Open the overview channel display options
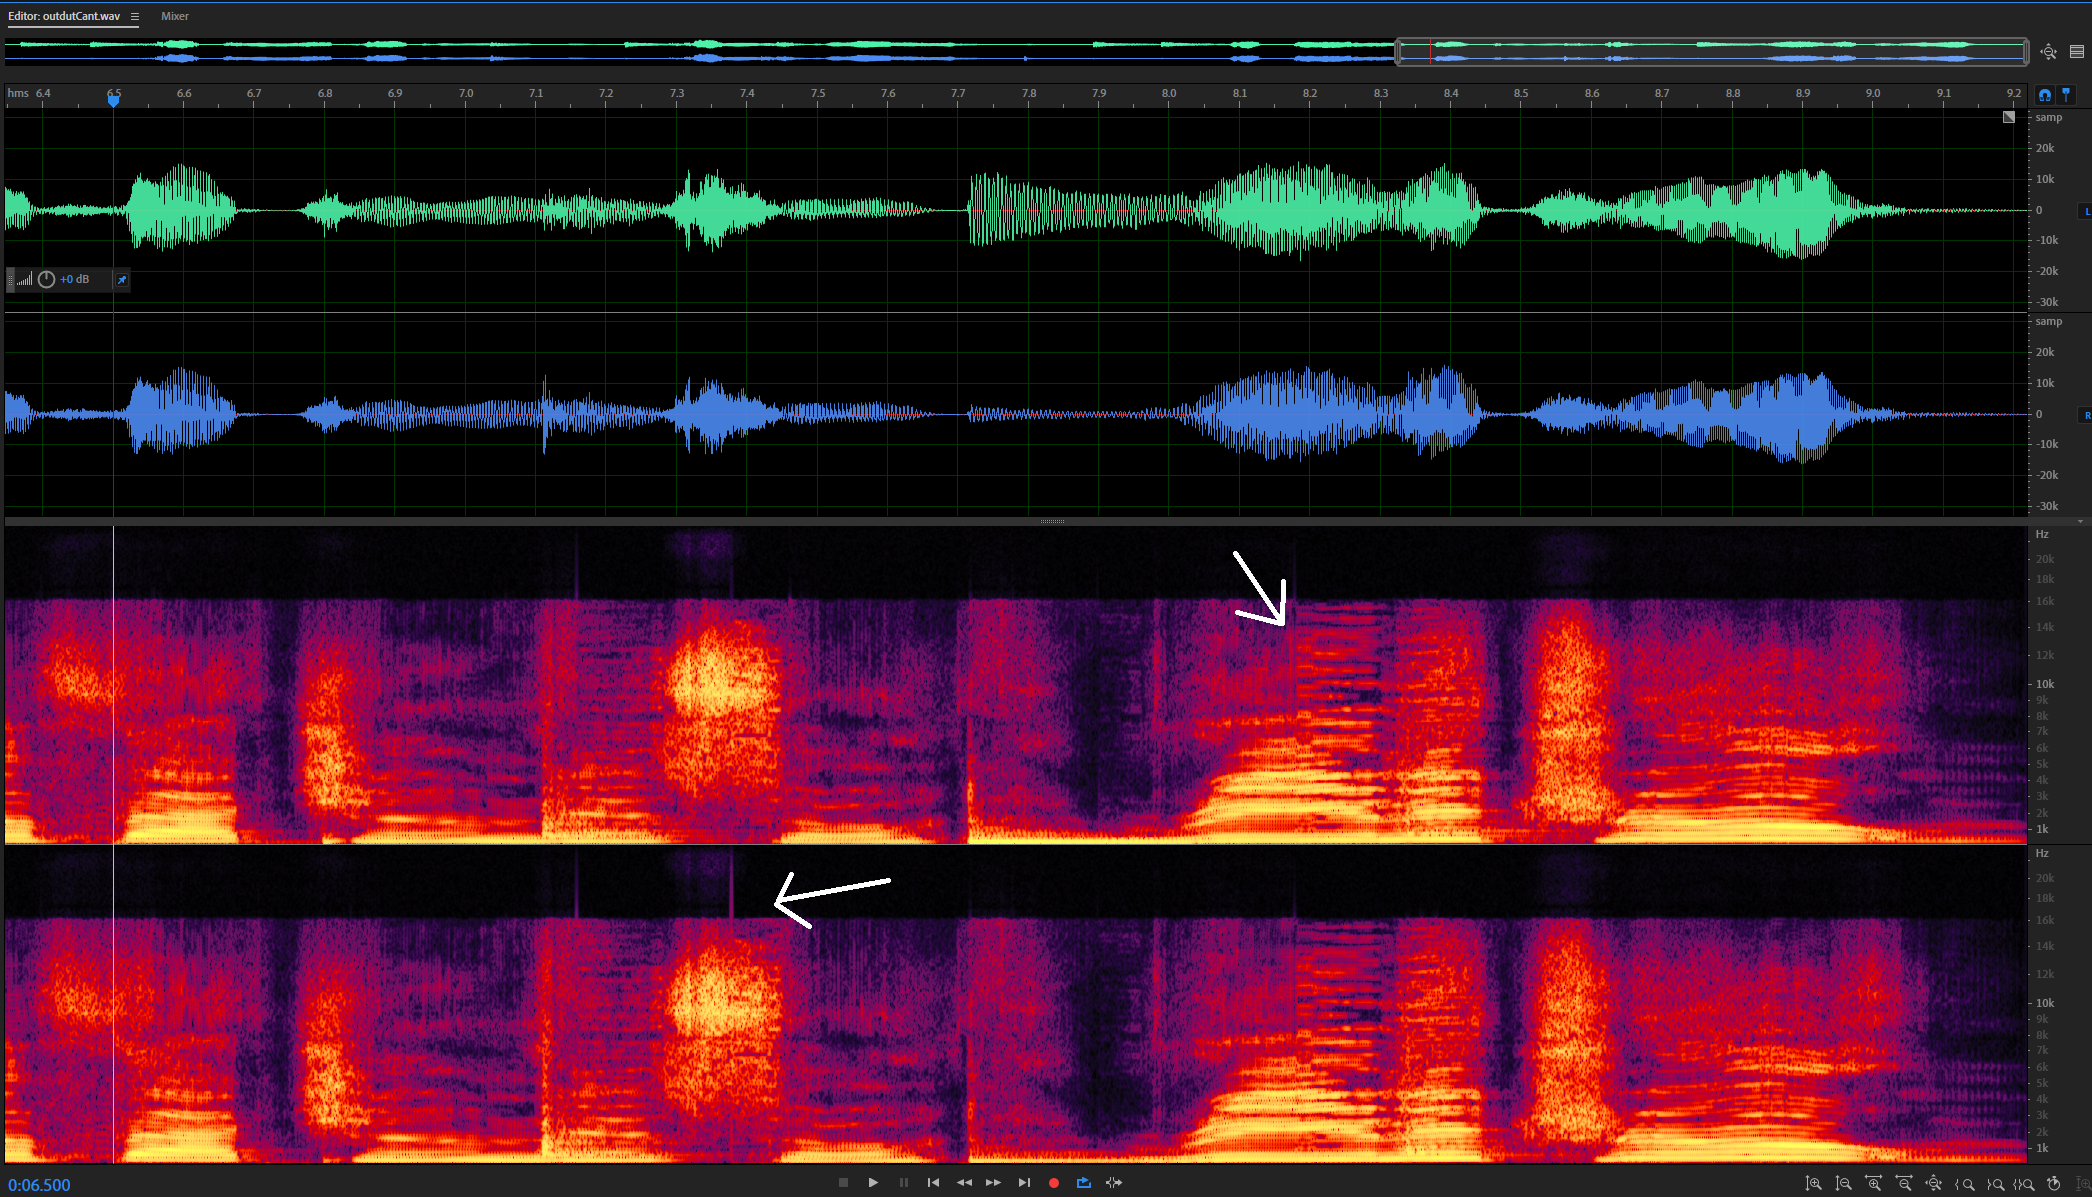The image size is (2092, 1197). (2077, 52)
